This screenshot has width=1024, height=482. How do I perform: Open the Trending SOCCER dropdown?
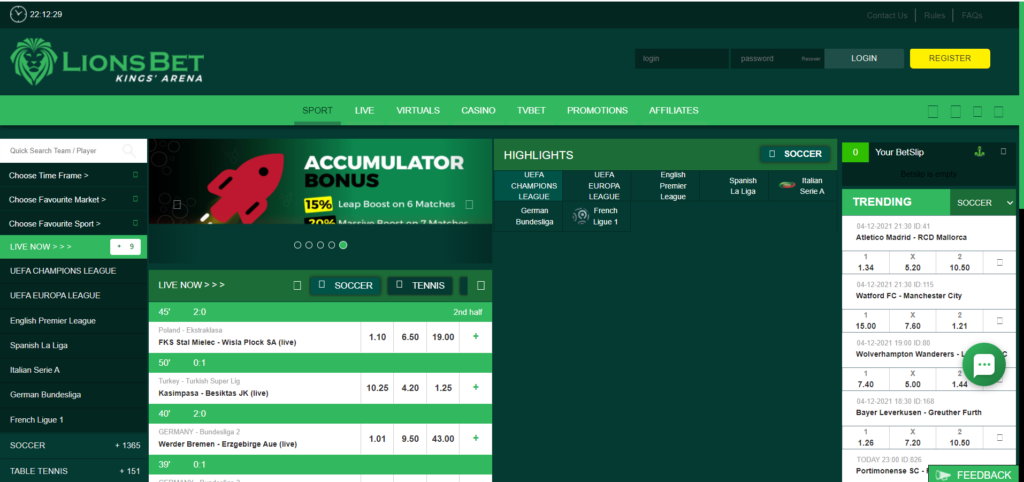982,202
